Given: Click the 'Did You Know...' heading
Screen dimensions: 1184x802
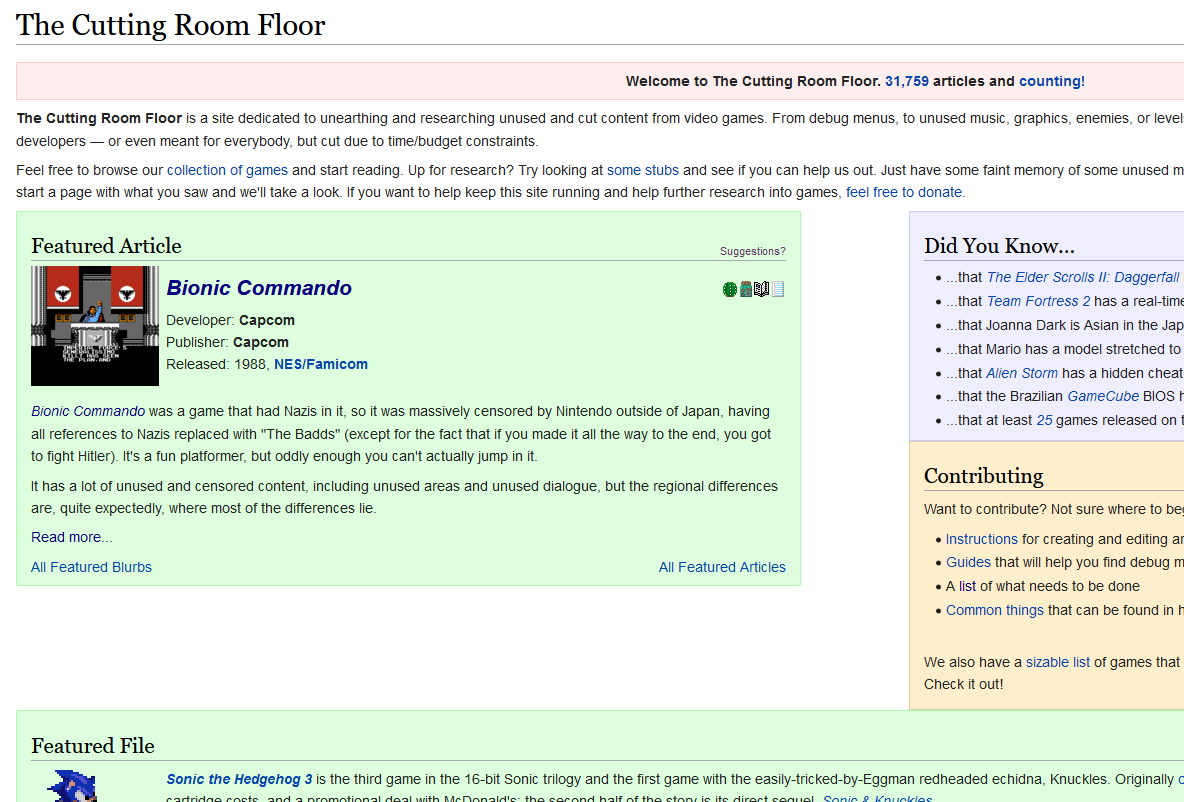Looking at the screenshot, I should [999, 245].
